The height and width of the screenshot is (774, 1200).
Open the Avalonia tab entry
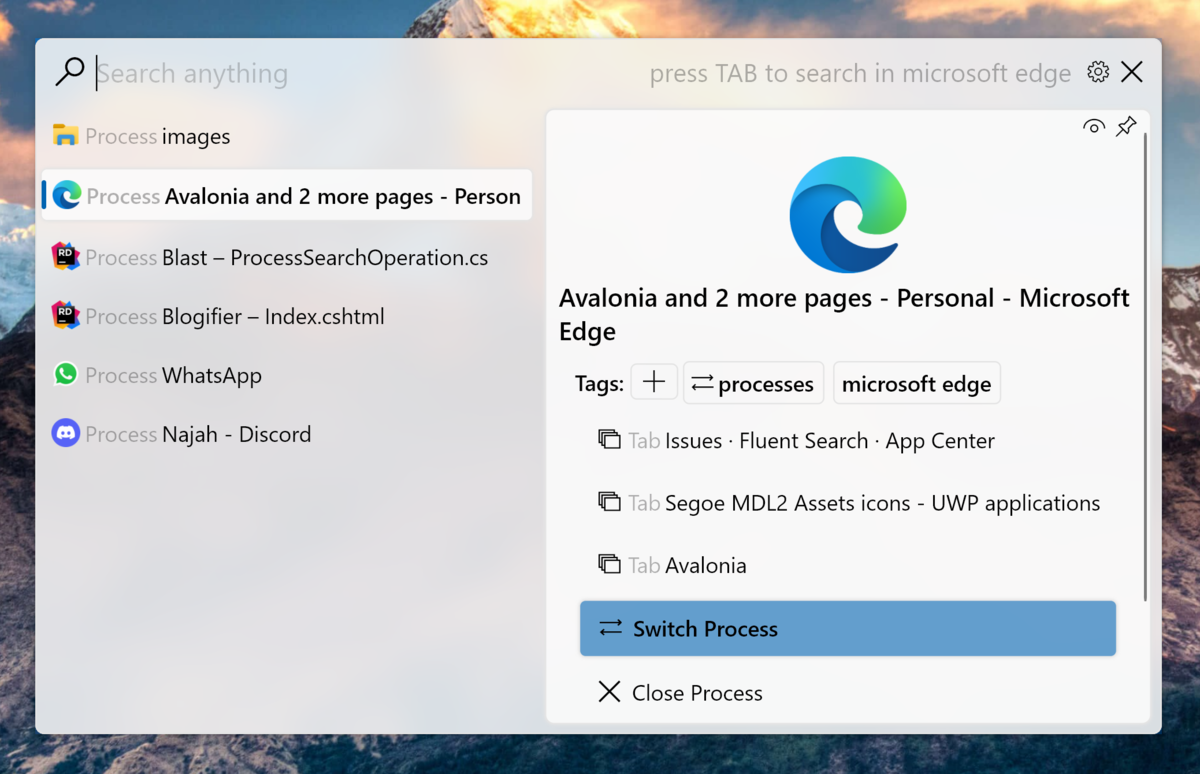[848, 565]
